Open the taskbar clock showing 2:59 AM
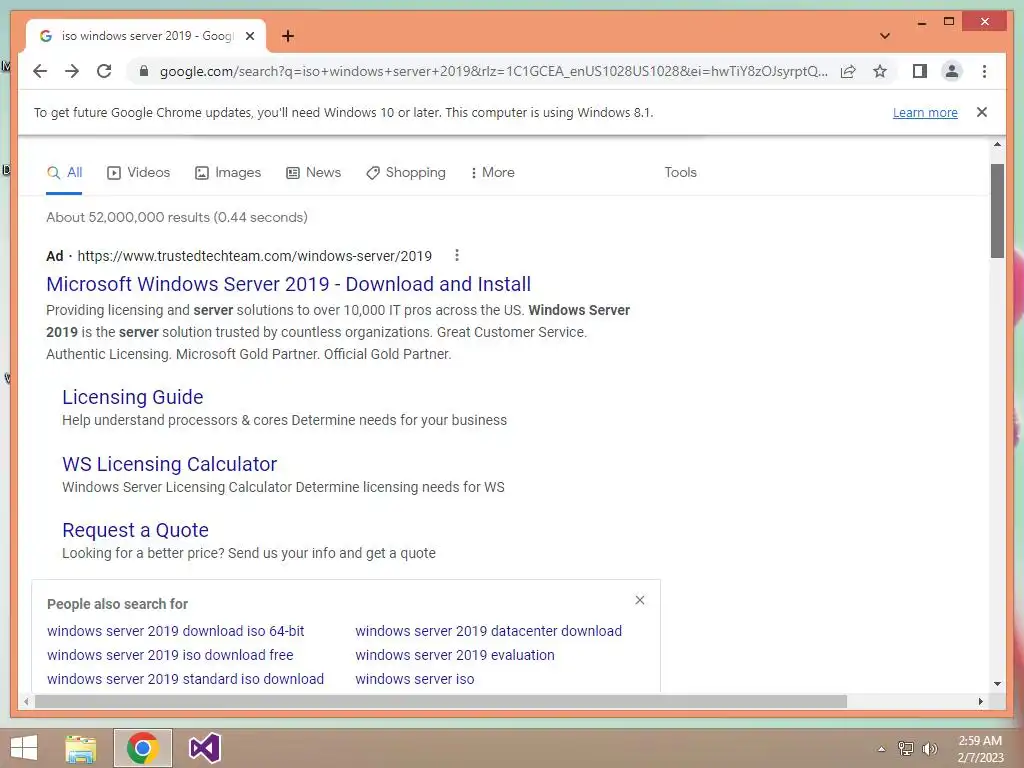 pyautogui.click(x=980, y=749)
